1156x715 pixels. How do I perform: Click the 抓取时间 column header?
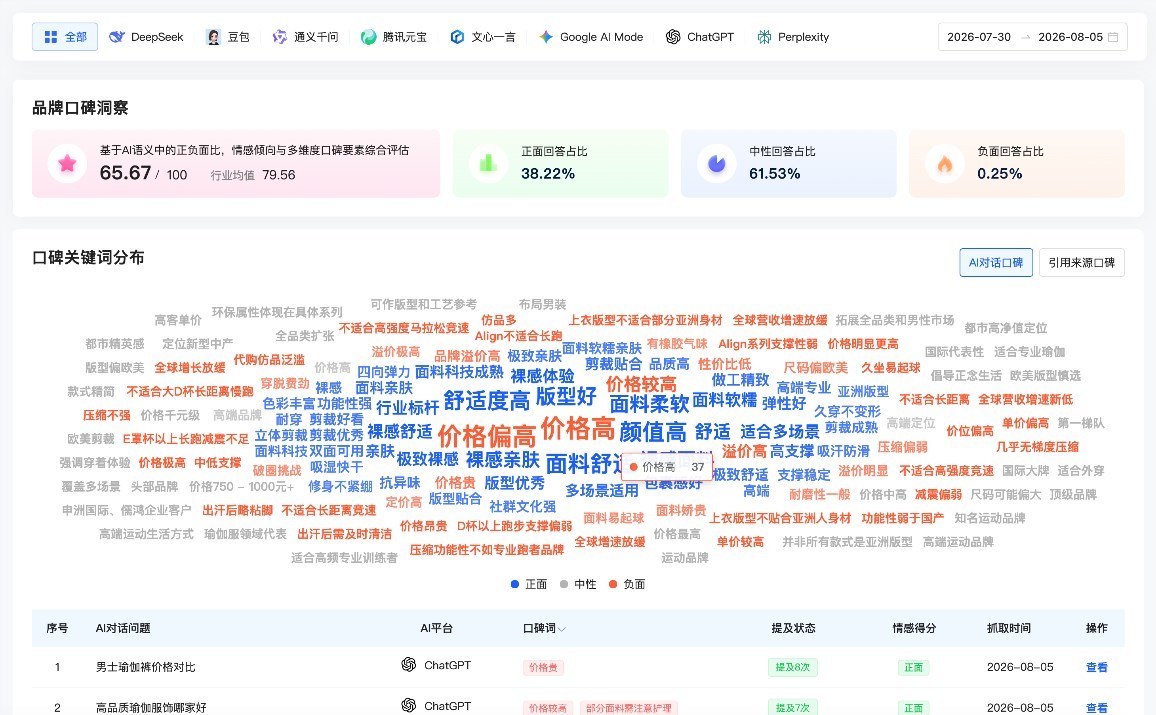coord(1009,628)
